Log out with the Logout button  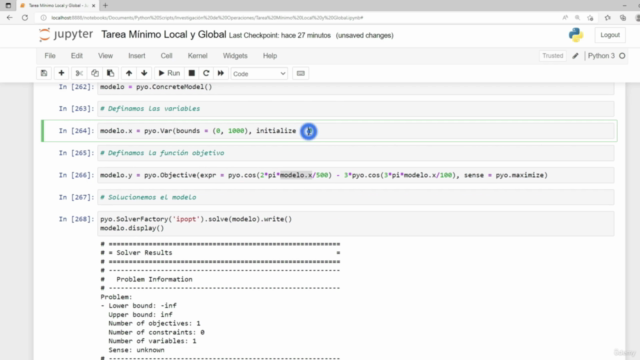(610, 35)
